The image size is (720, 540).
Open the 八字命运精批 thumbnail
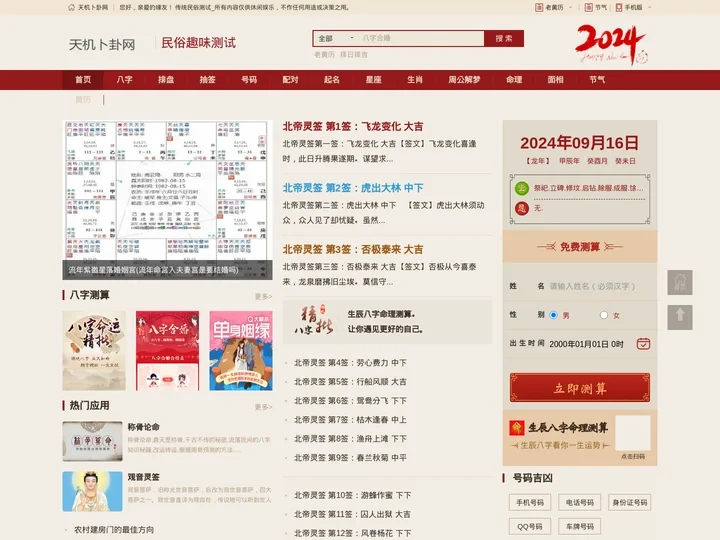94,351
